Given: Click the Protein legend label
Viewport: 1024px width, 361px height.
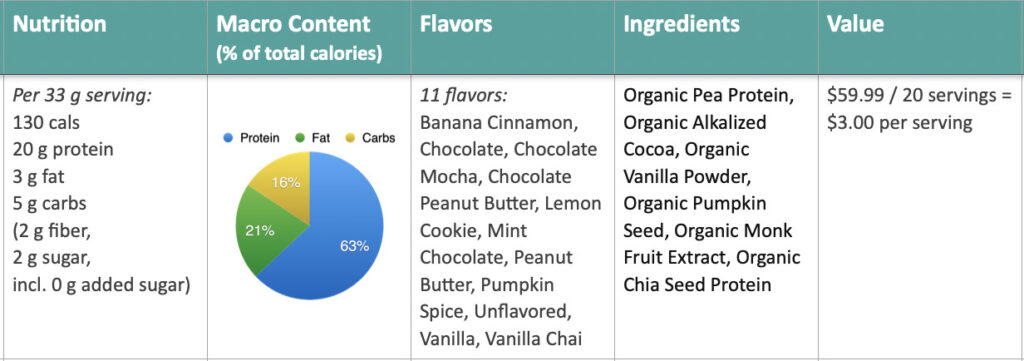Looking at the screenshot, I should tap(260, 138).
